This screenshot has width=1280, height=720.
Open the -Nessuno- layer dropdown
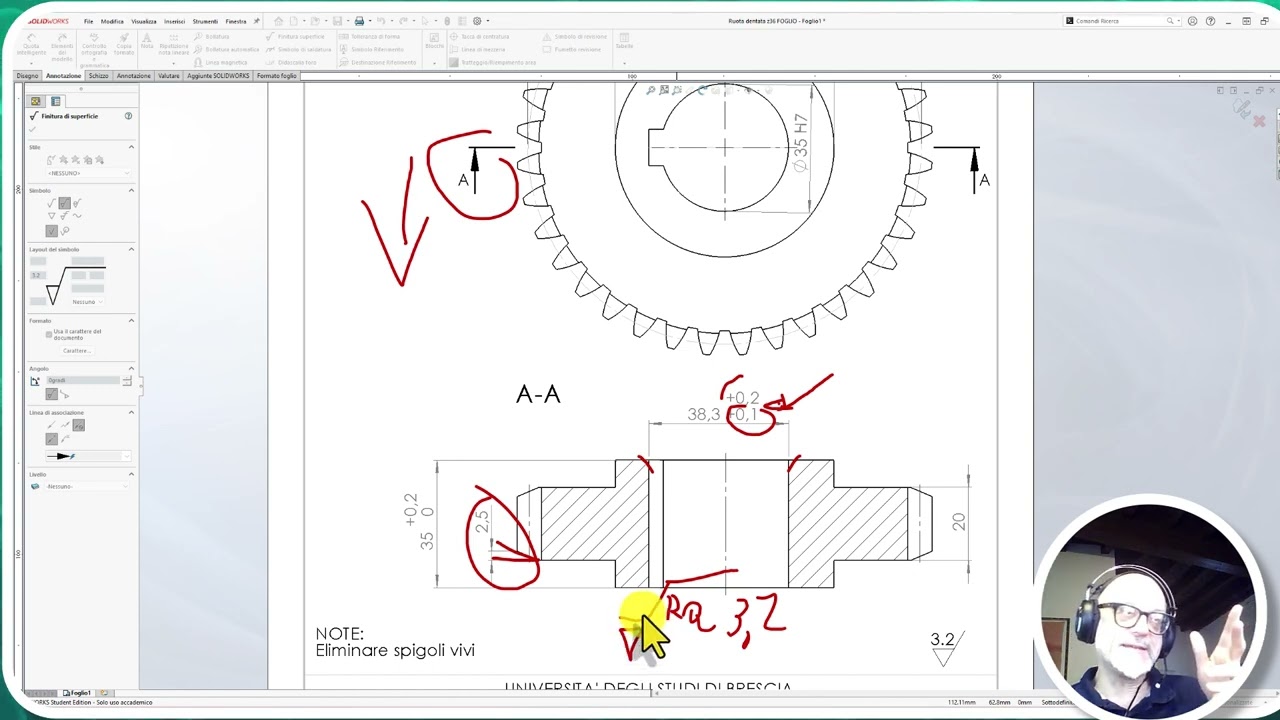point(88,486)
